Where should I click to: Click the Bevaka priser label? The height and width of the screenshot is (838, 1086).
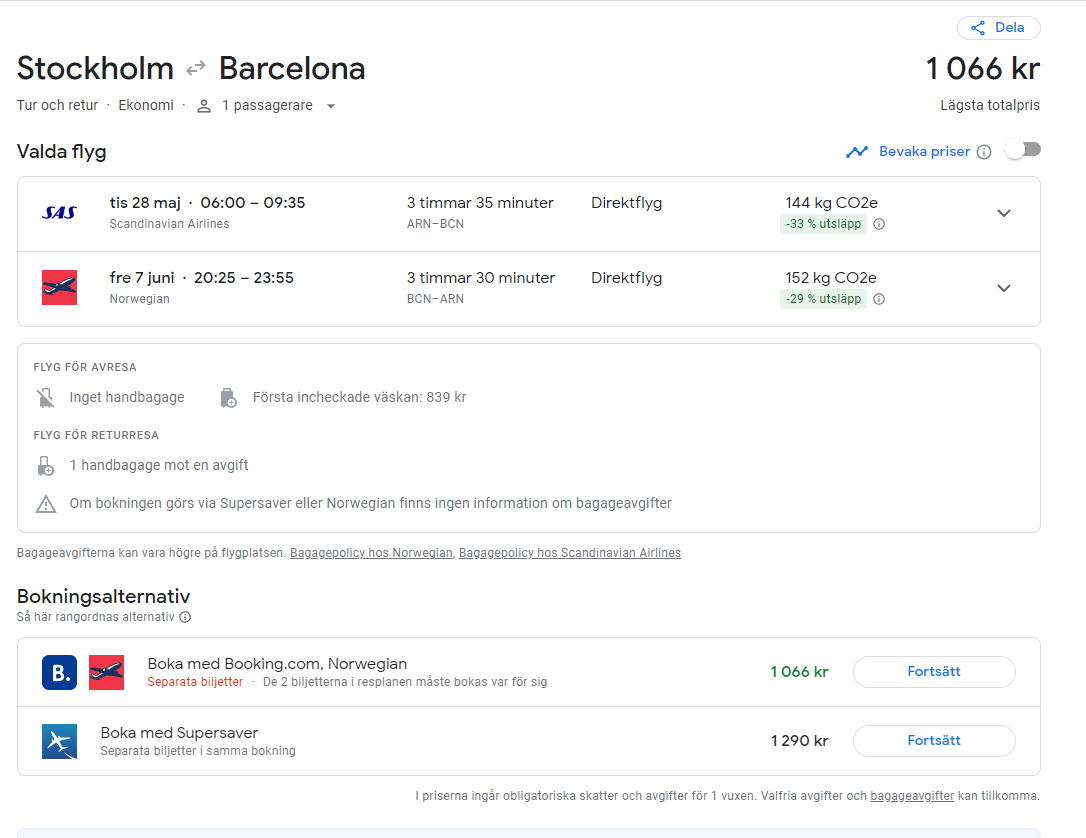click(x=924, y=152)
